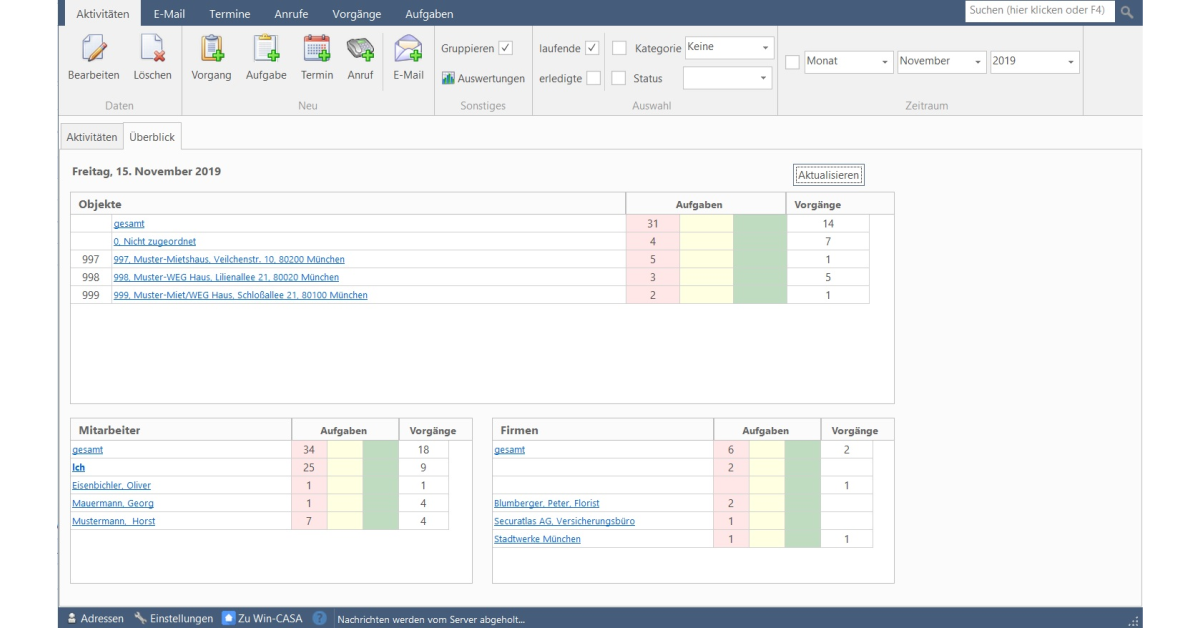1200x628 pixels.
Task: Toggle the laufende checkbox
Action: [x=592, y=48]
